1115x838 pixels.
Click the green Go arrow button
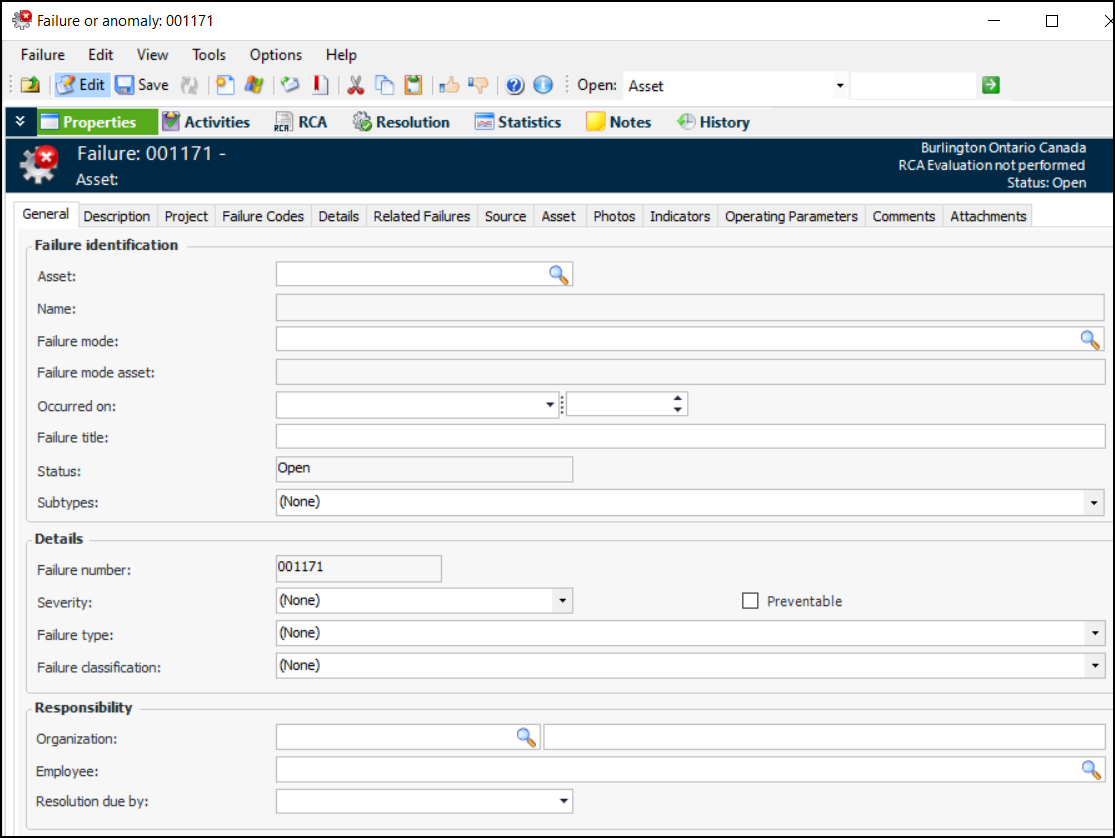tap(990, 85)
